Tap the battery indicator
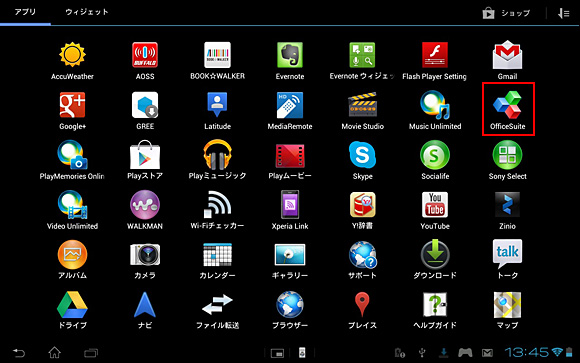 569,352
